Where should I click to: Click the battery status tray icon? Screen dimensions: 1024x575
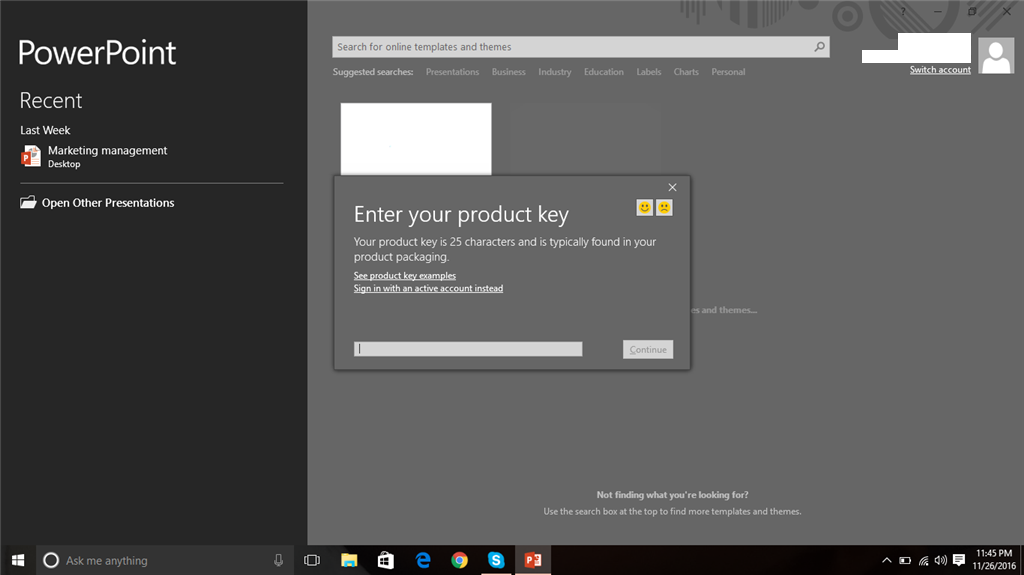coord(905,560)
